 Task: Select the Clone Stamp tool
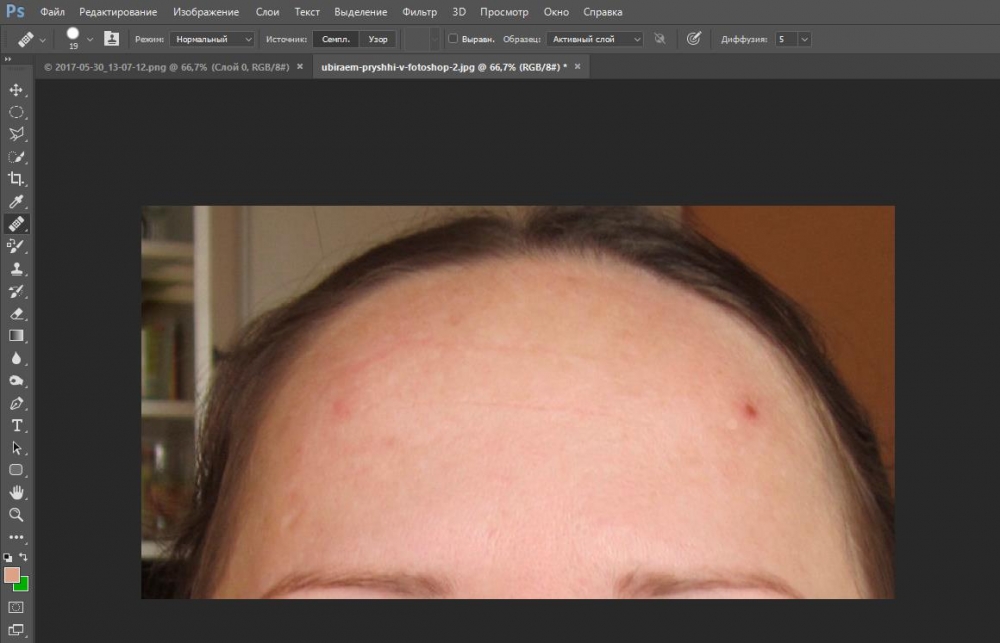[x=16, y=269]
